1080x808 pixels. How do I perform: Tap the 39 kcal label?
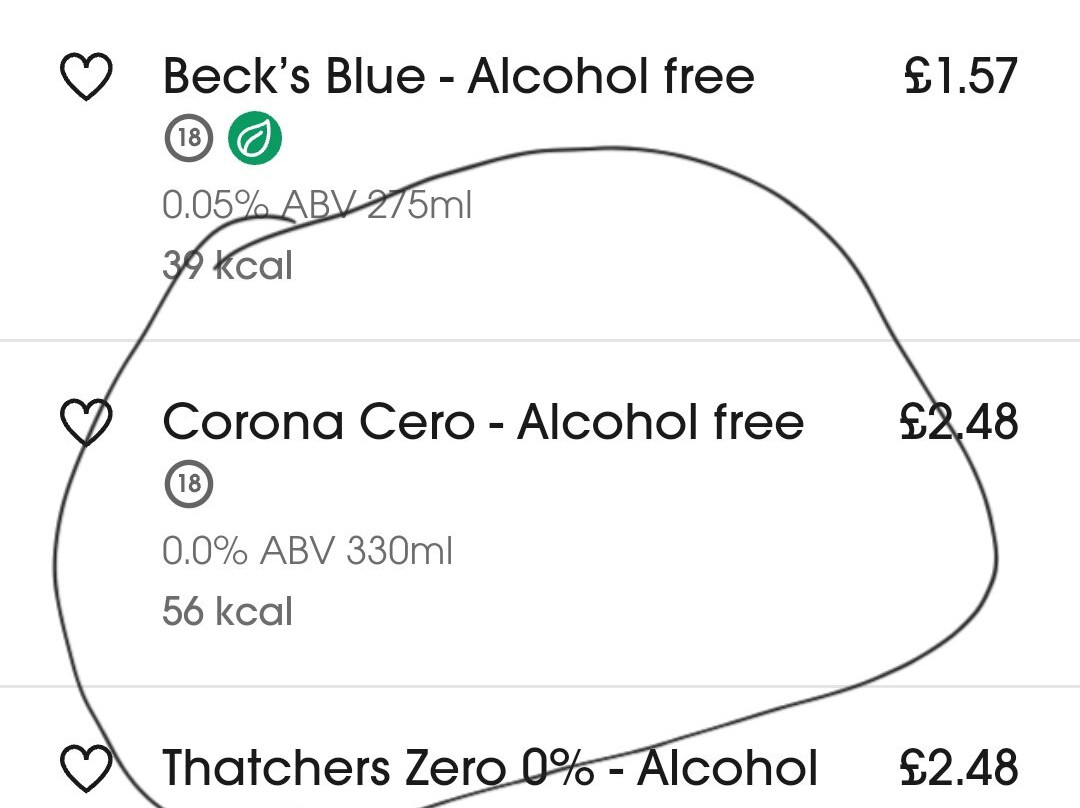pos(228,265)
